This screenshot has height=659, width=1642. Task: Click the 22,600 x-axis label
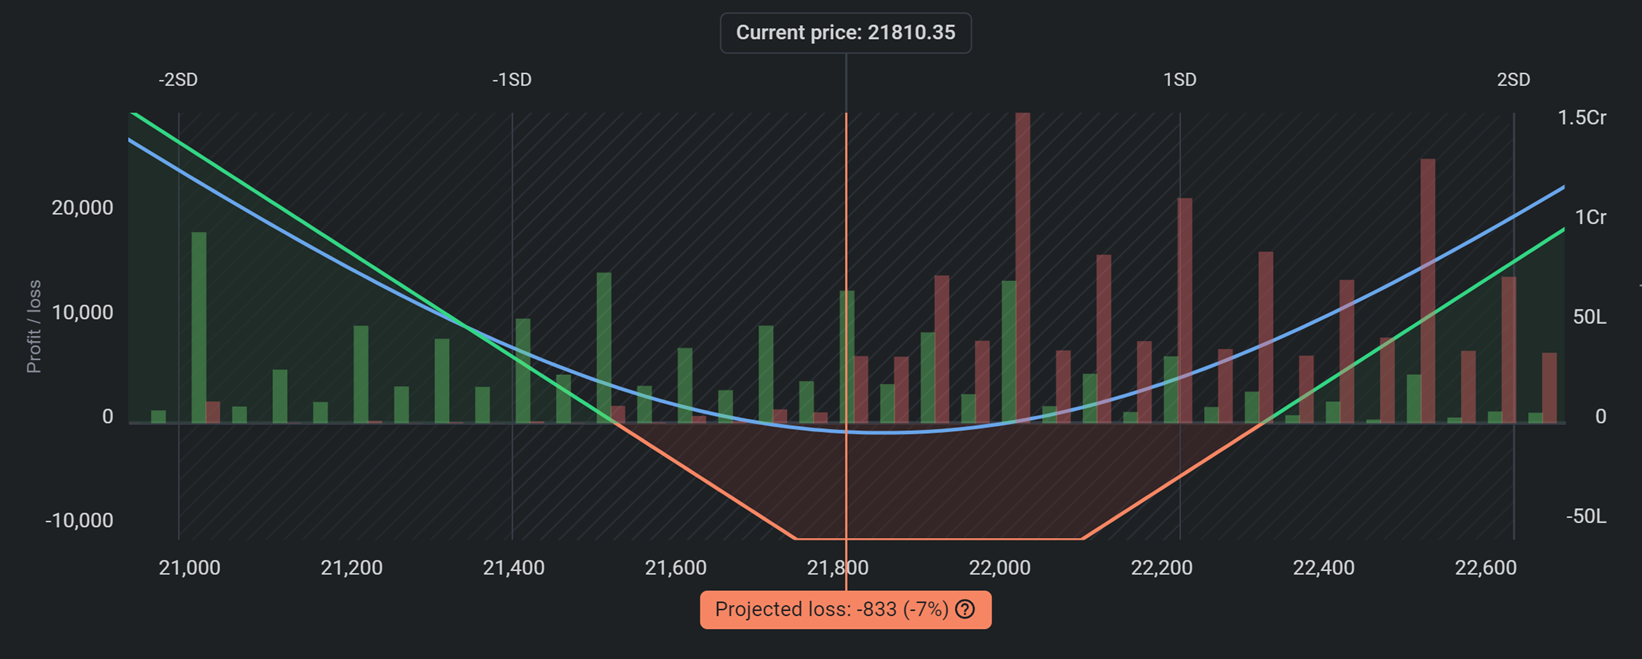click(1486, 568)
